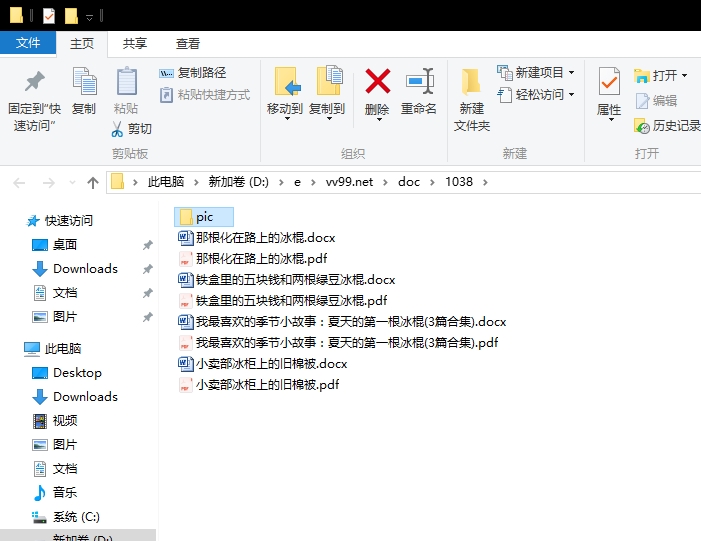Expand chevron after 1038 in address bar
Image resolution: width=701 pixels, height=541 pixels.
(x=486, y=182)
